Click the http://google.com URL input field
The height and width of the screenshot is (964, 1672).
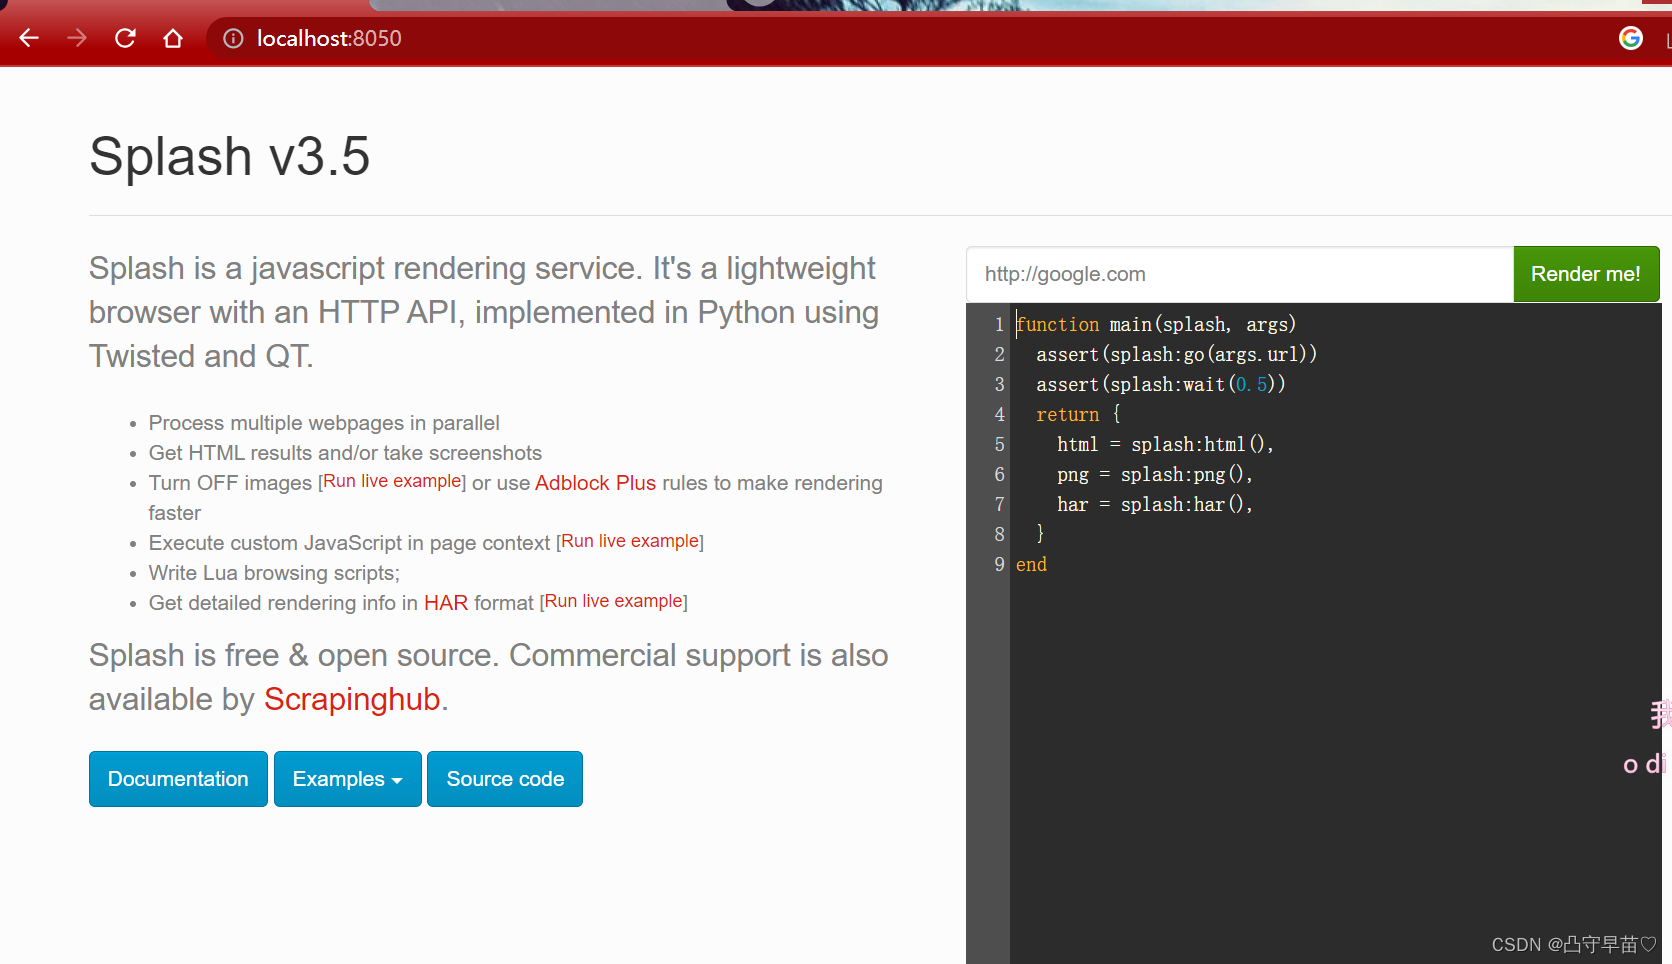[x=1240, y=274]
